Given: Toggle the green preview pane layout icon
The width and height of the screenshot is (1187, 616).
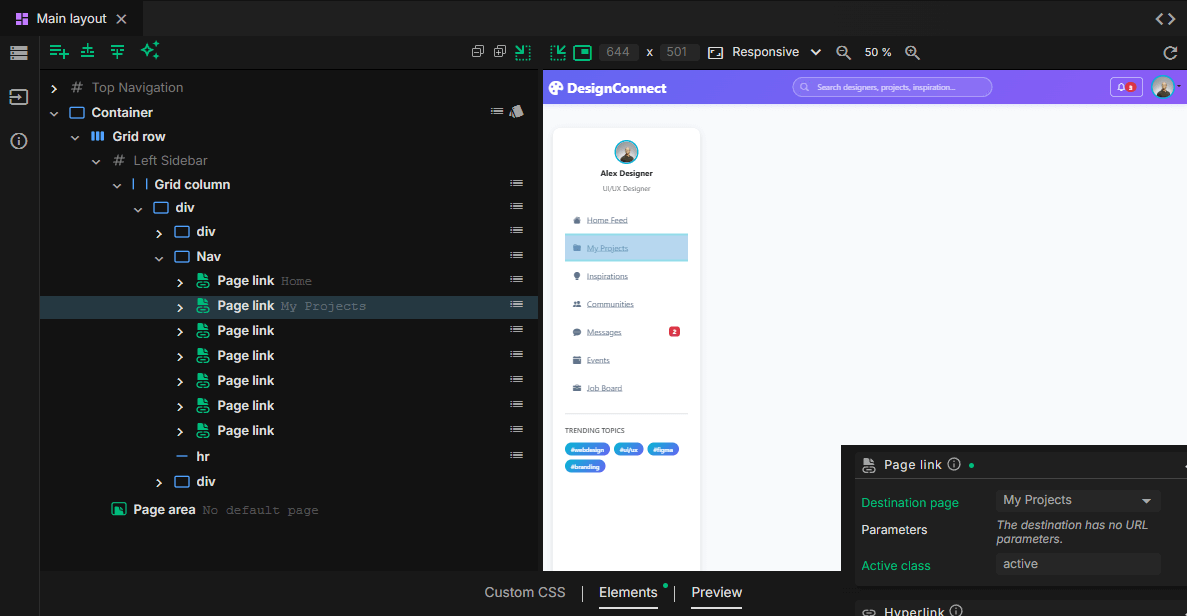Looking at the screenshot, I should (x=582, y=52).
